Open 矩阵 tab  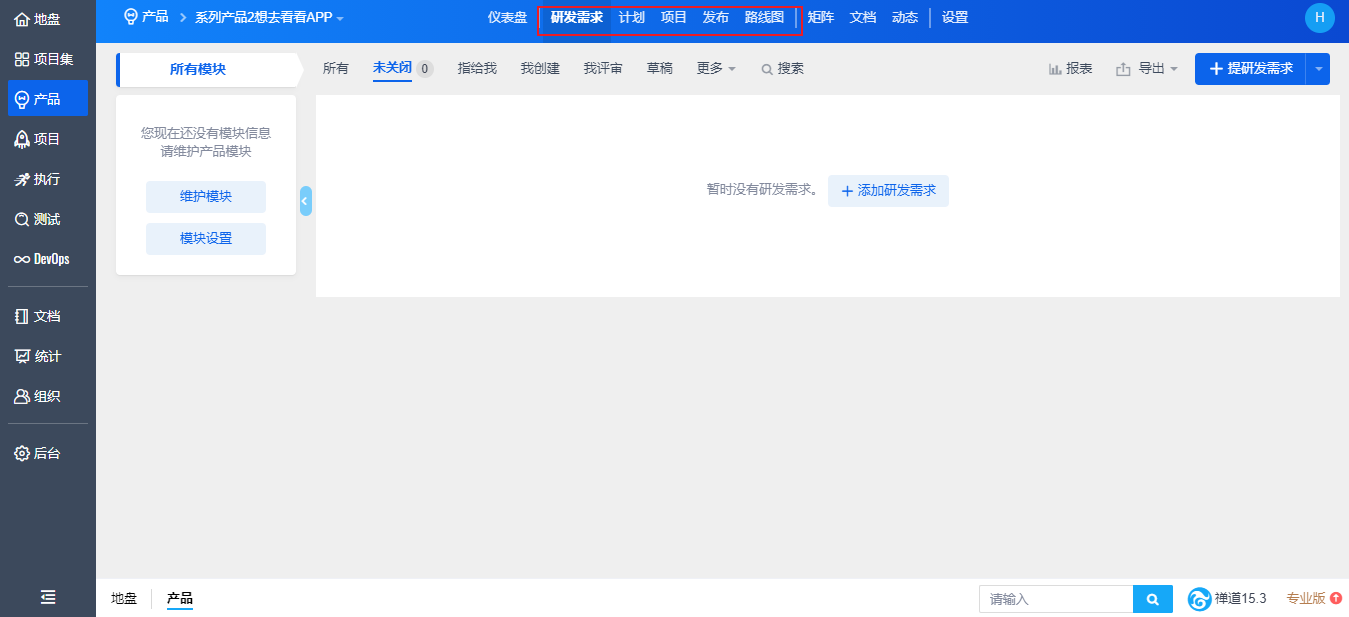(821, 18)
